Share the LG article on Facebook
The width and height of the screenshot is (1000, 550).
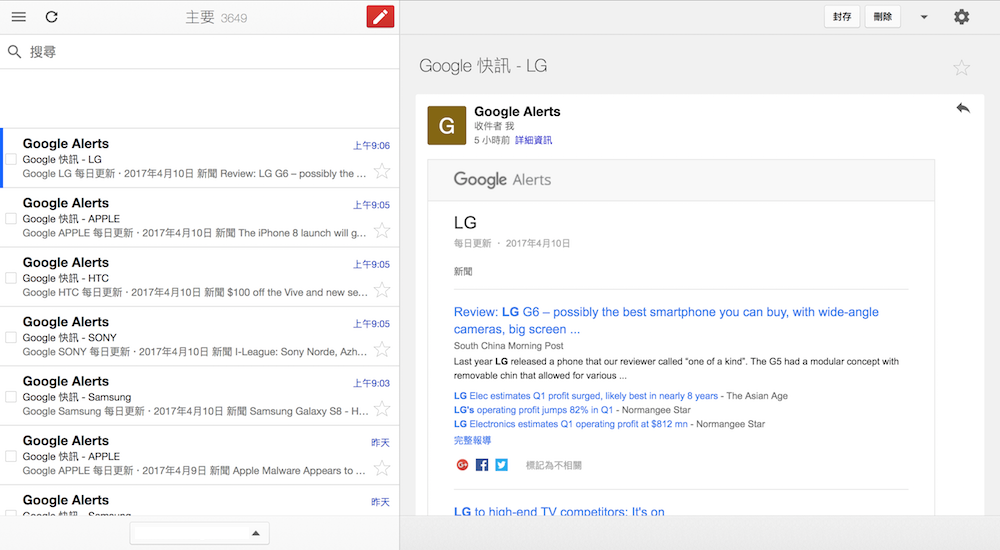tap(482, 465)
